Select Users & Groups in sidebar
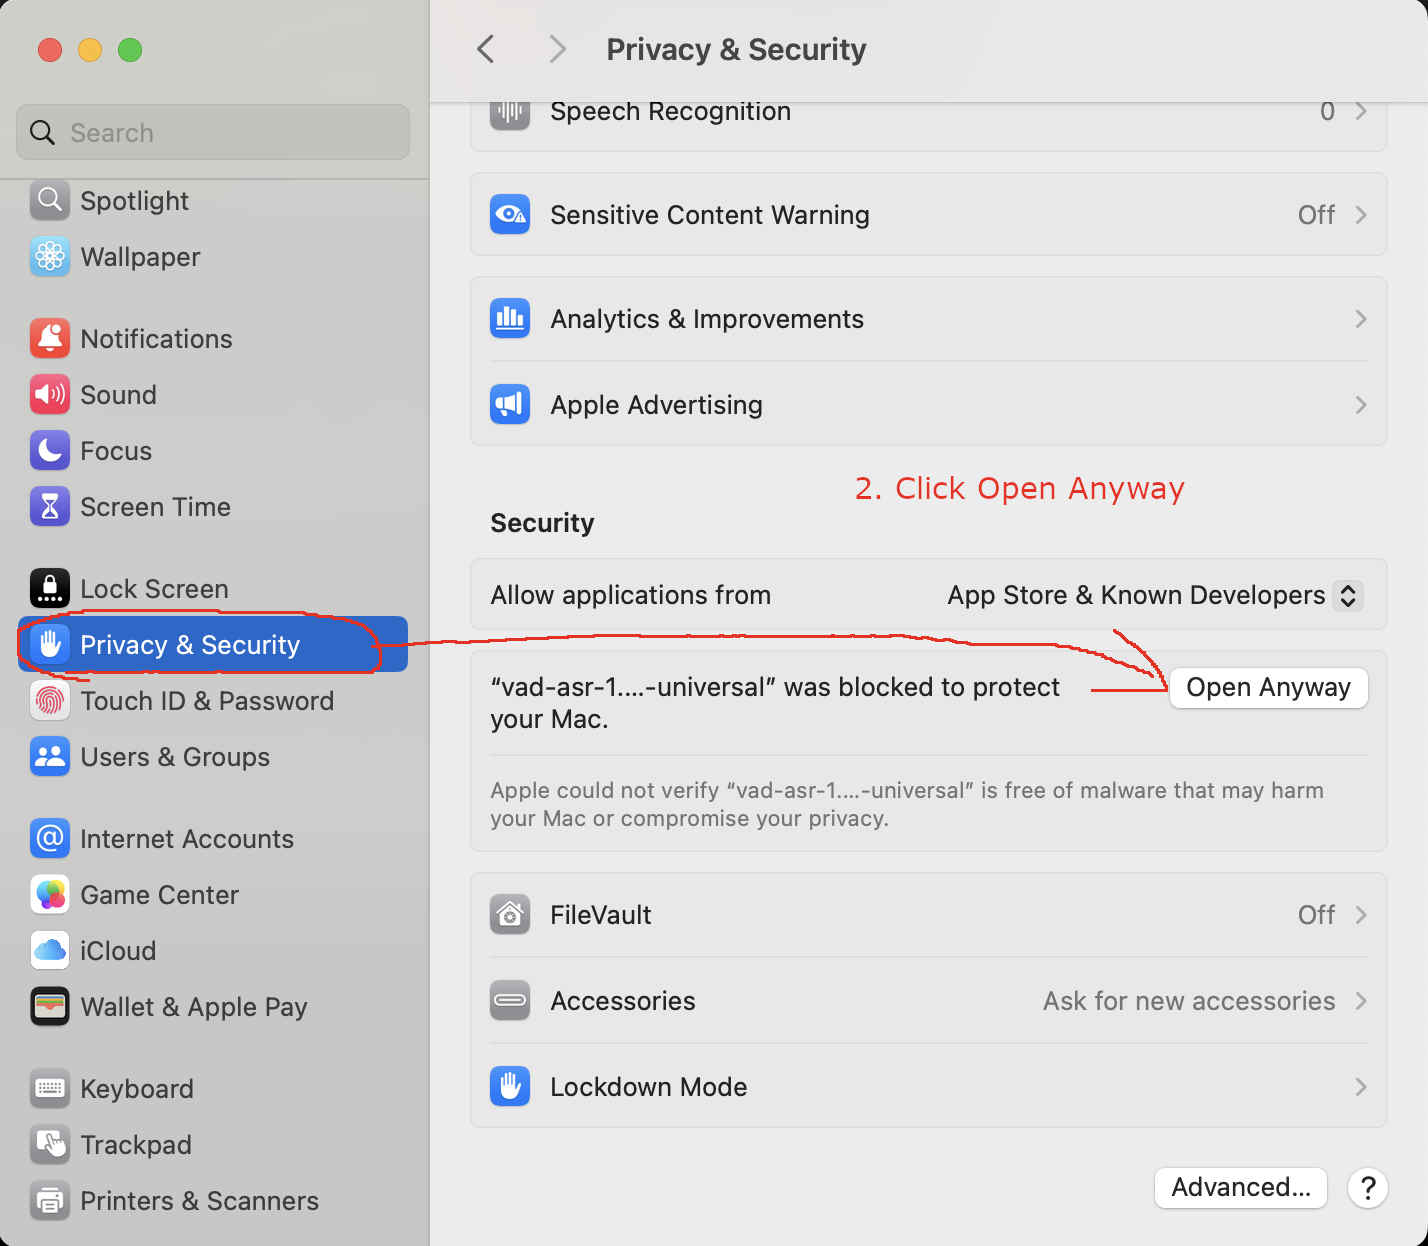Image resolution: width=1428 pixels, height=1246 pixels. (174, 757)
